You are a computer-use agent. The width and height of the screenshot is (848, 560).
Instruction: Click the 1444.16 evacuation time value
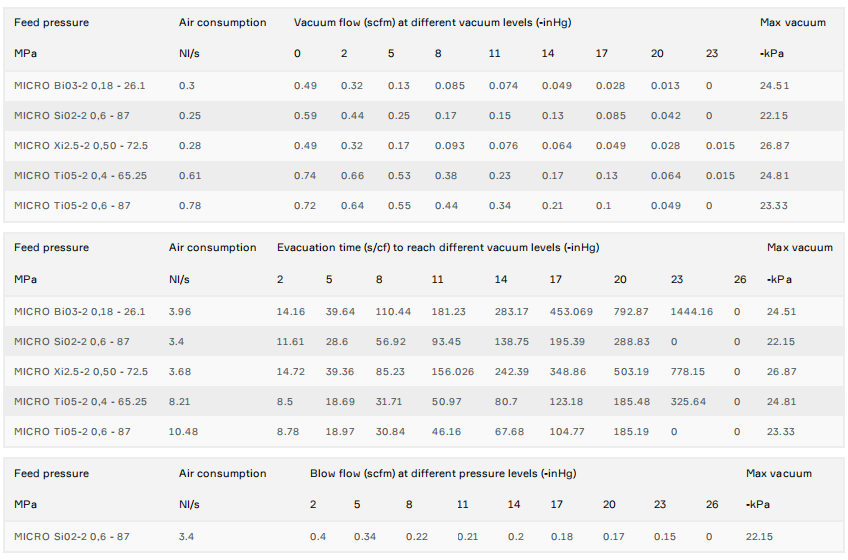693,312
